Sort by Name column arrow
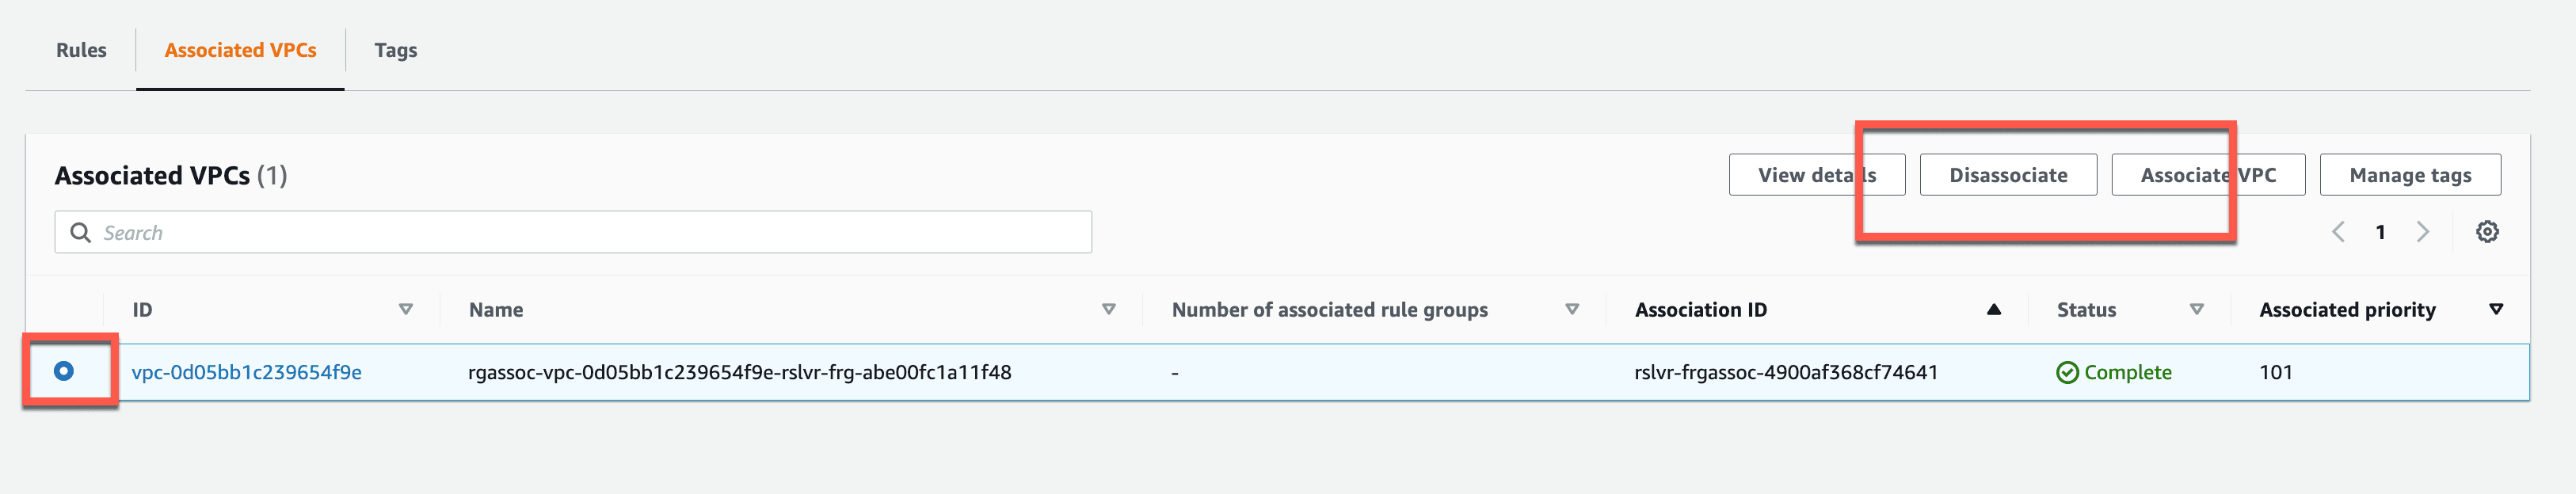 click(1108, 309)
